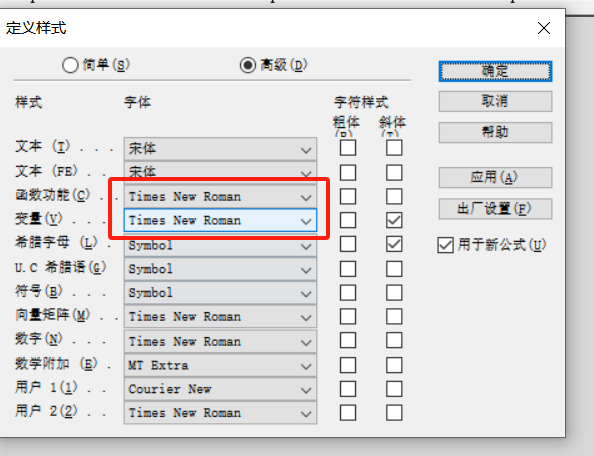Viewport: 594px width, 456px height.
Task: Click the 字符样式 column header
Action: tap(361, 102)
